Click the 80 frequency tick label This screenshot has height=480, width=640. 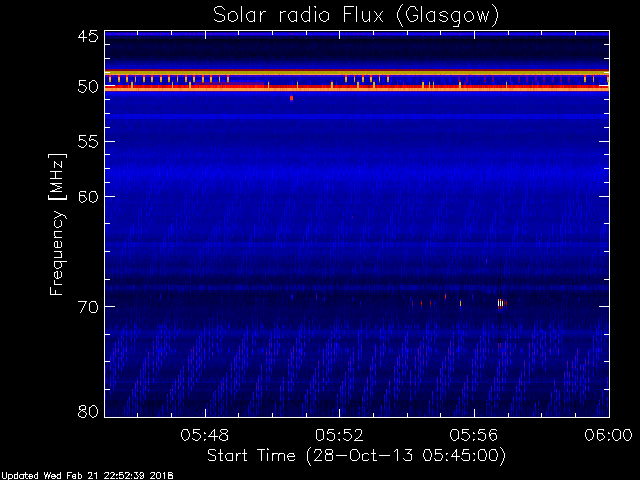(x=88, y=411)
